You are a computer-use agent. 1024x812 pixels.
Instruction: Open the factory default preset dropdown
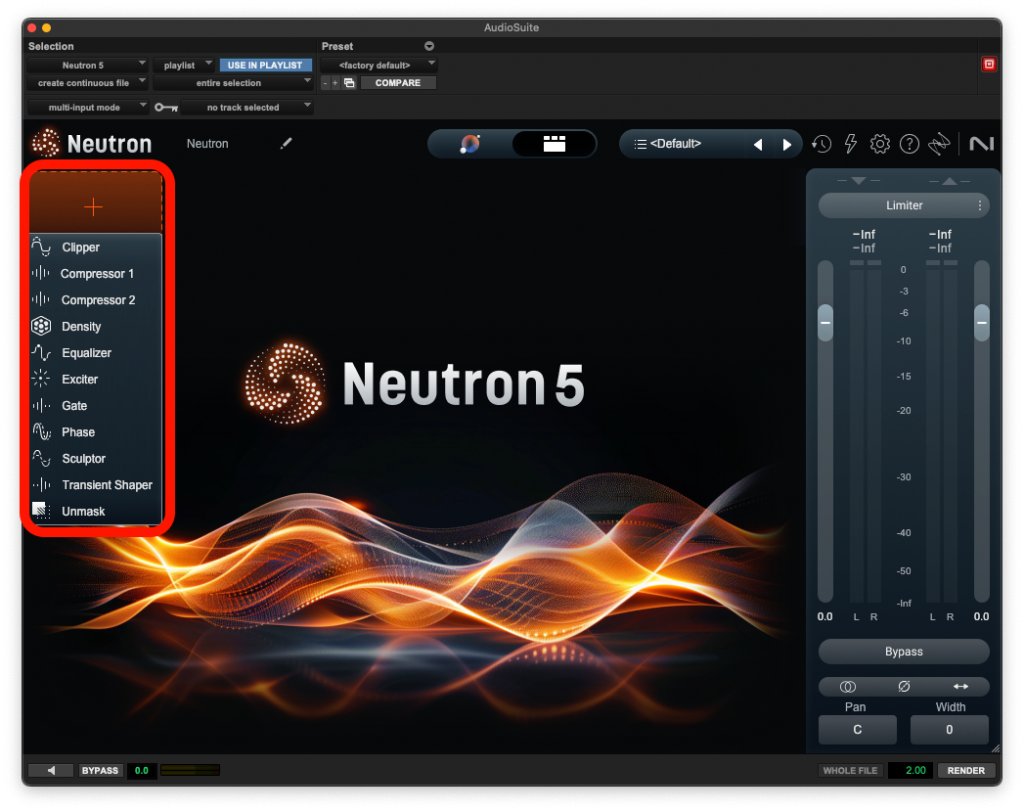pyautogui.click(x=376, y=63)
